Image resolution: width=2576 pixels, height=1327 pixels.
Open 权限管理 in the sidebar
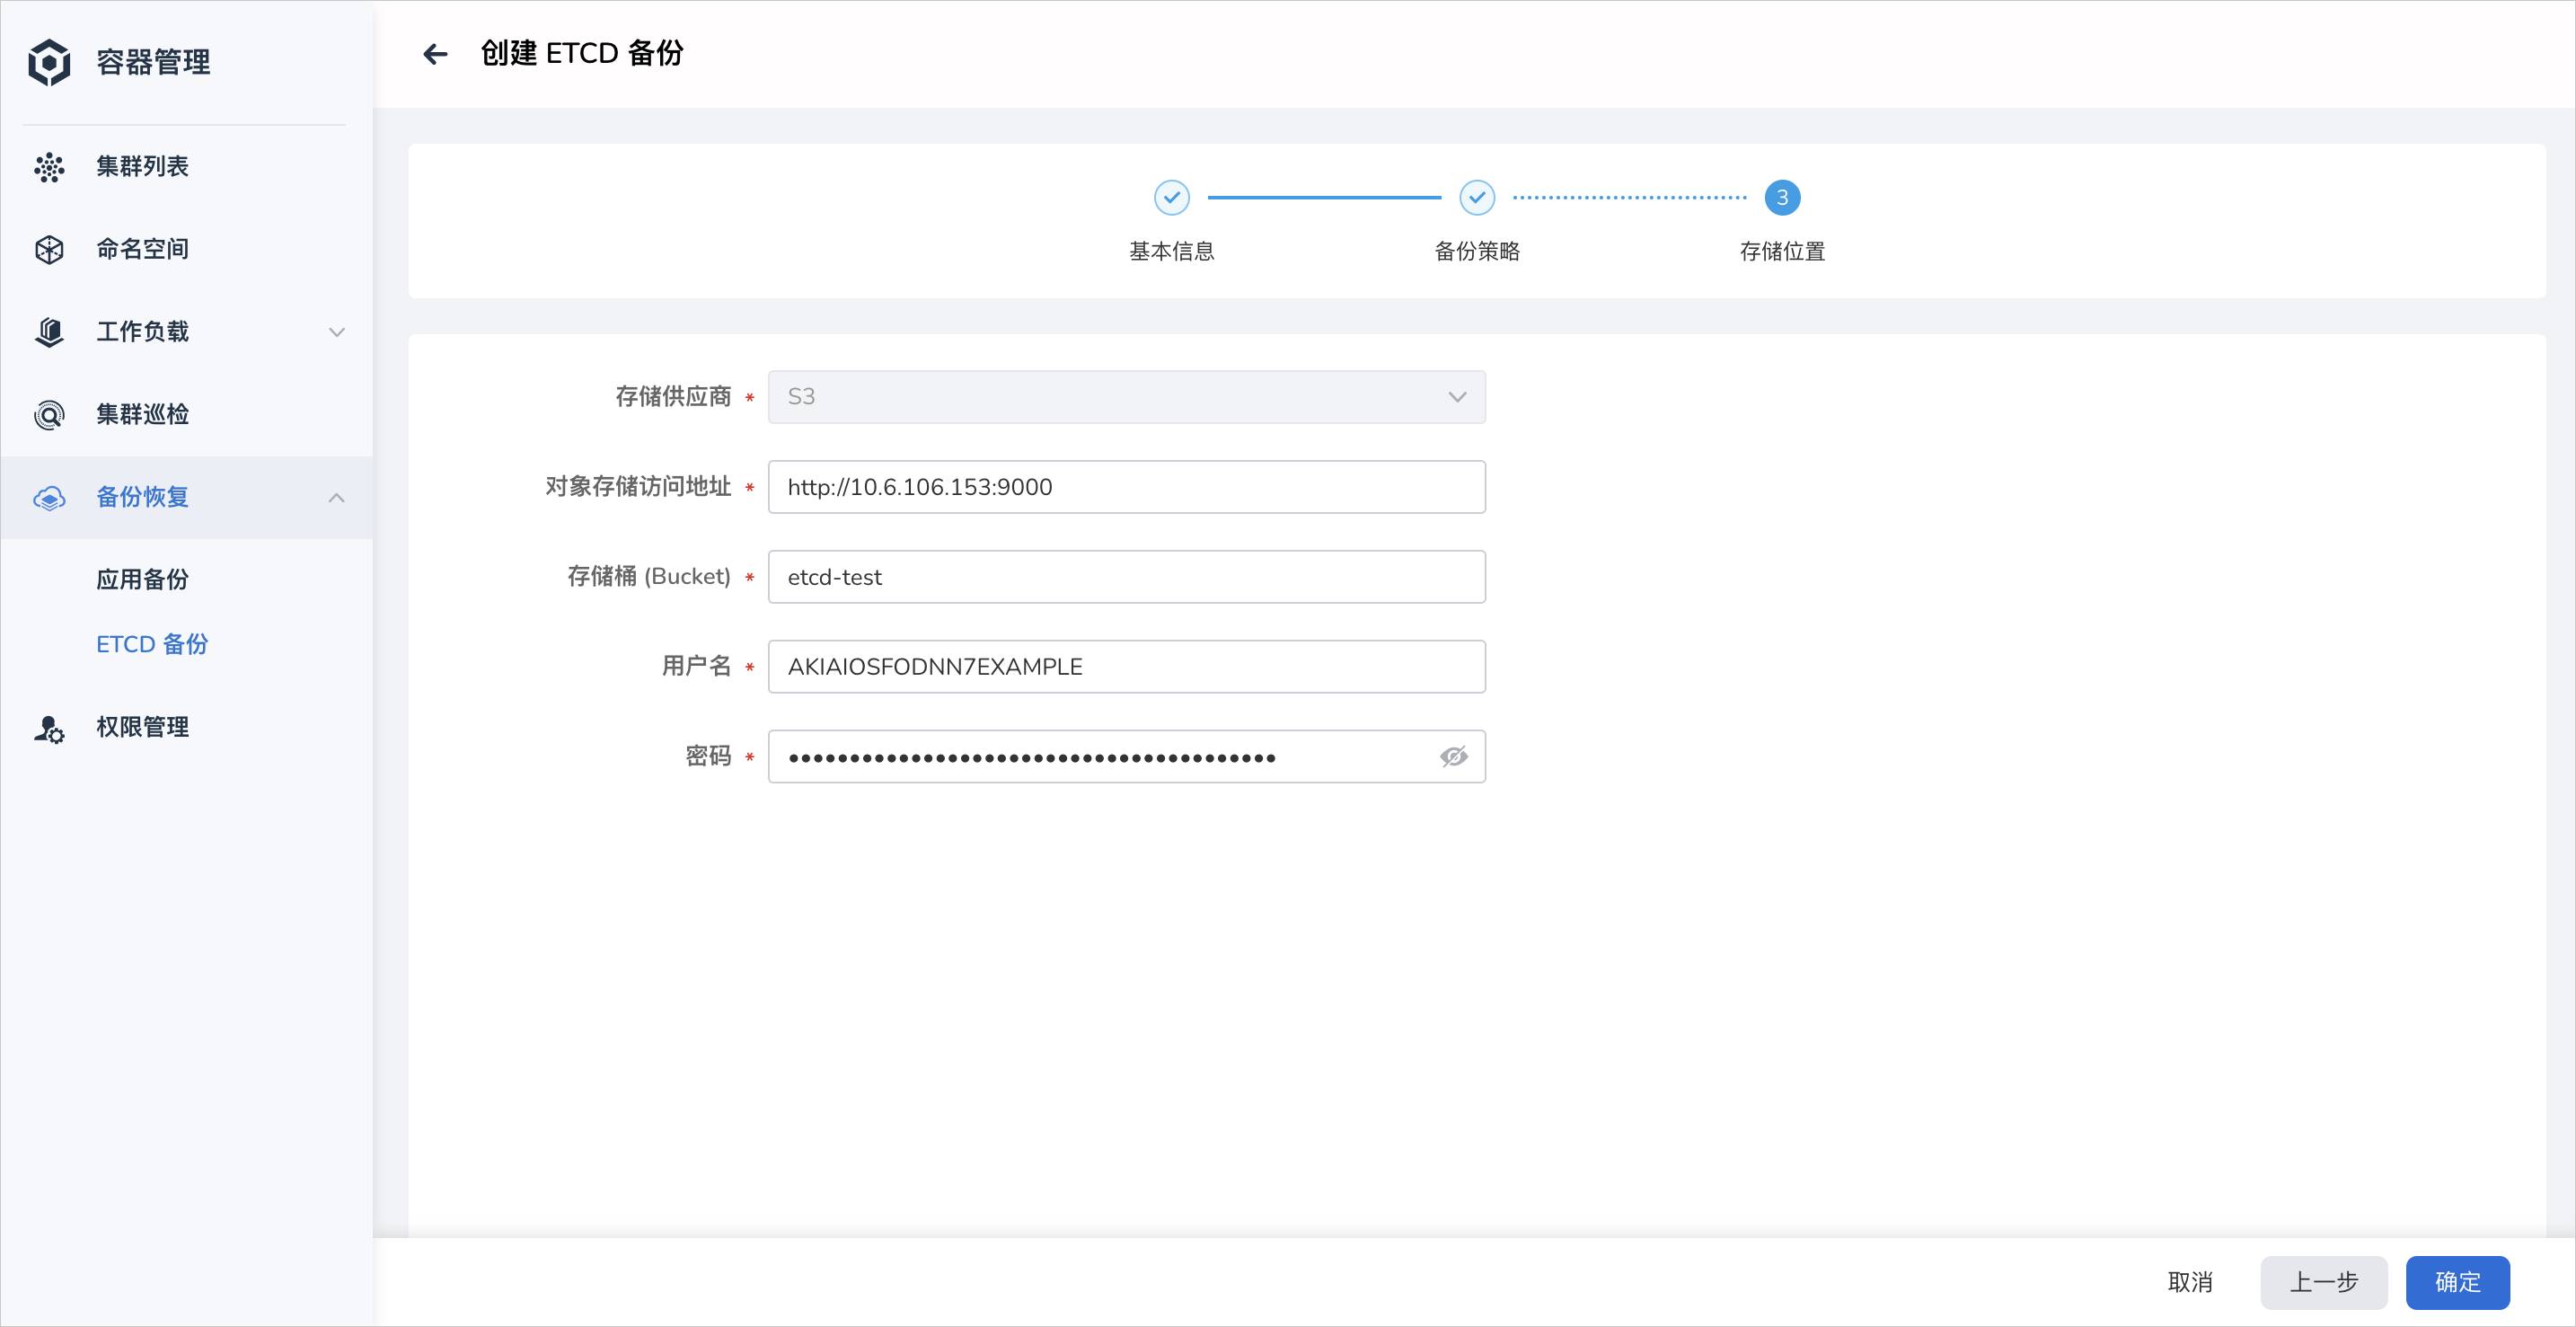[x=186, y=728]
